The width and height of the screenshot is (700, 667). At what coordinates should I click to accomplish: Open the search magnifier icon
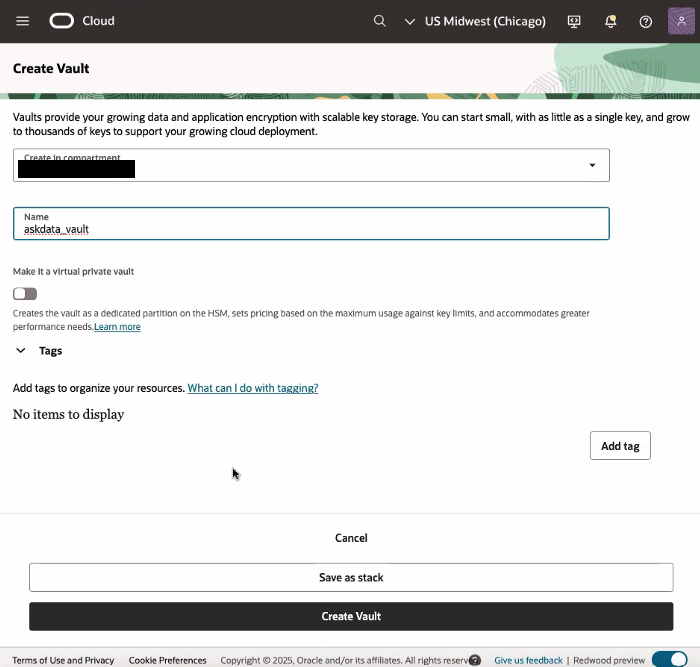379,21
